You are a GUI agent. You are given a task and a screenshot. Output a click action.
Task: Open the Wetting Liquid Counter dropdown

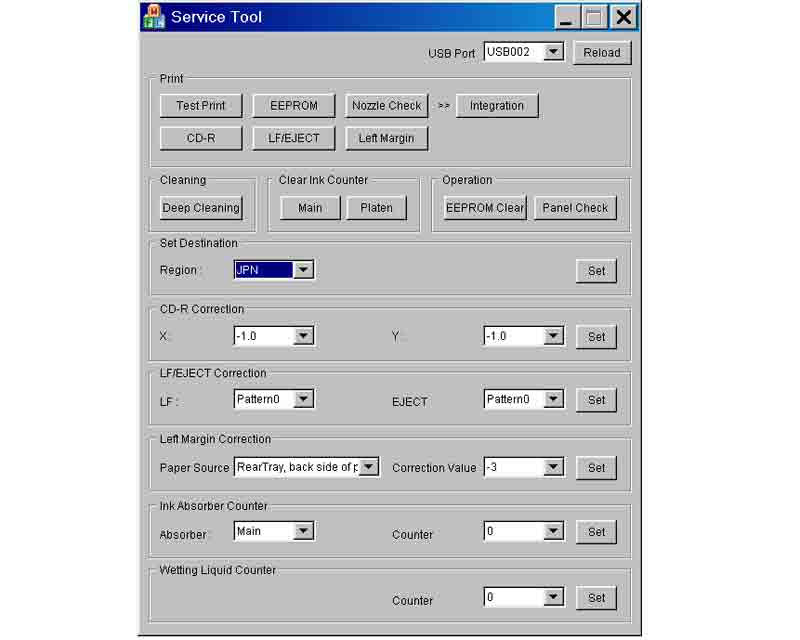click(523, 597)
